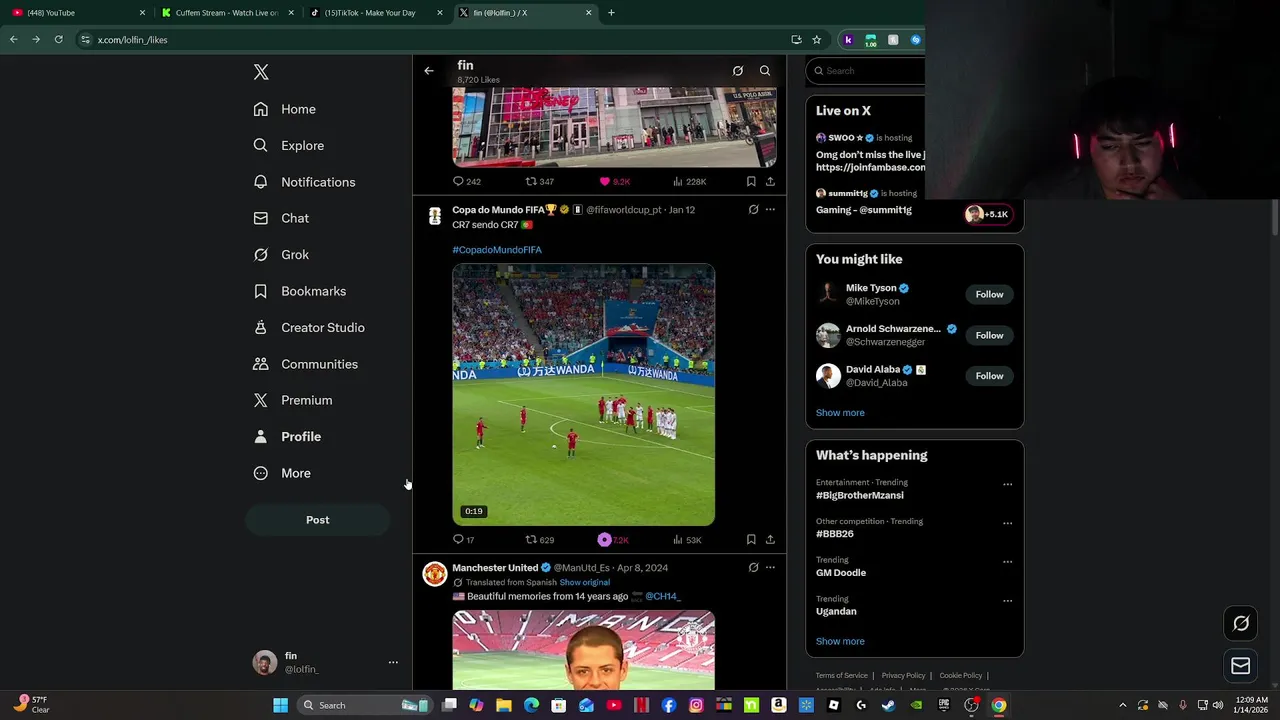Open account menu dots next to fin
Viewport: 1280px width, 720px height.
point(393,662)
